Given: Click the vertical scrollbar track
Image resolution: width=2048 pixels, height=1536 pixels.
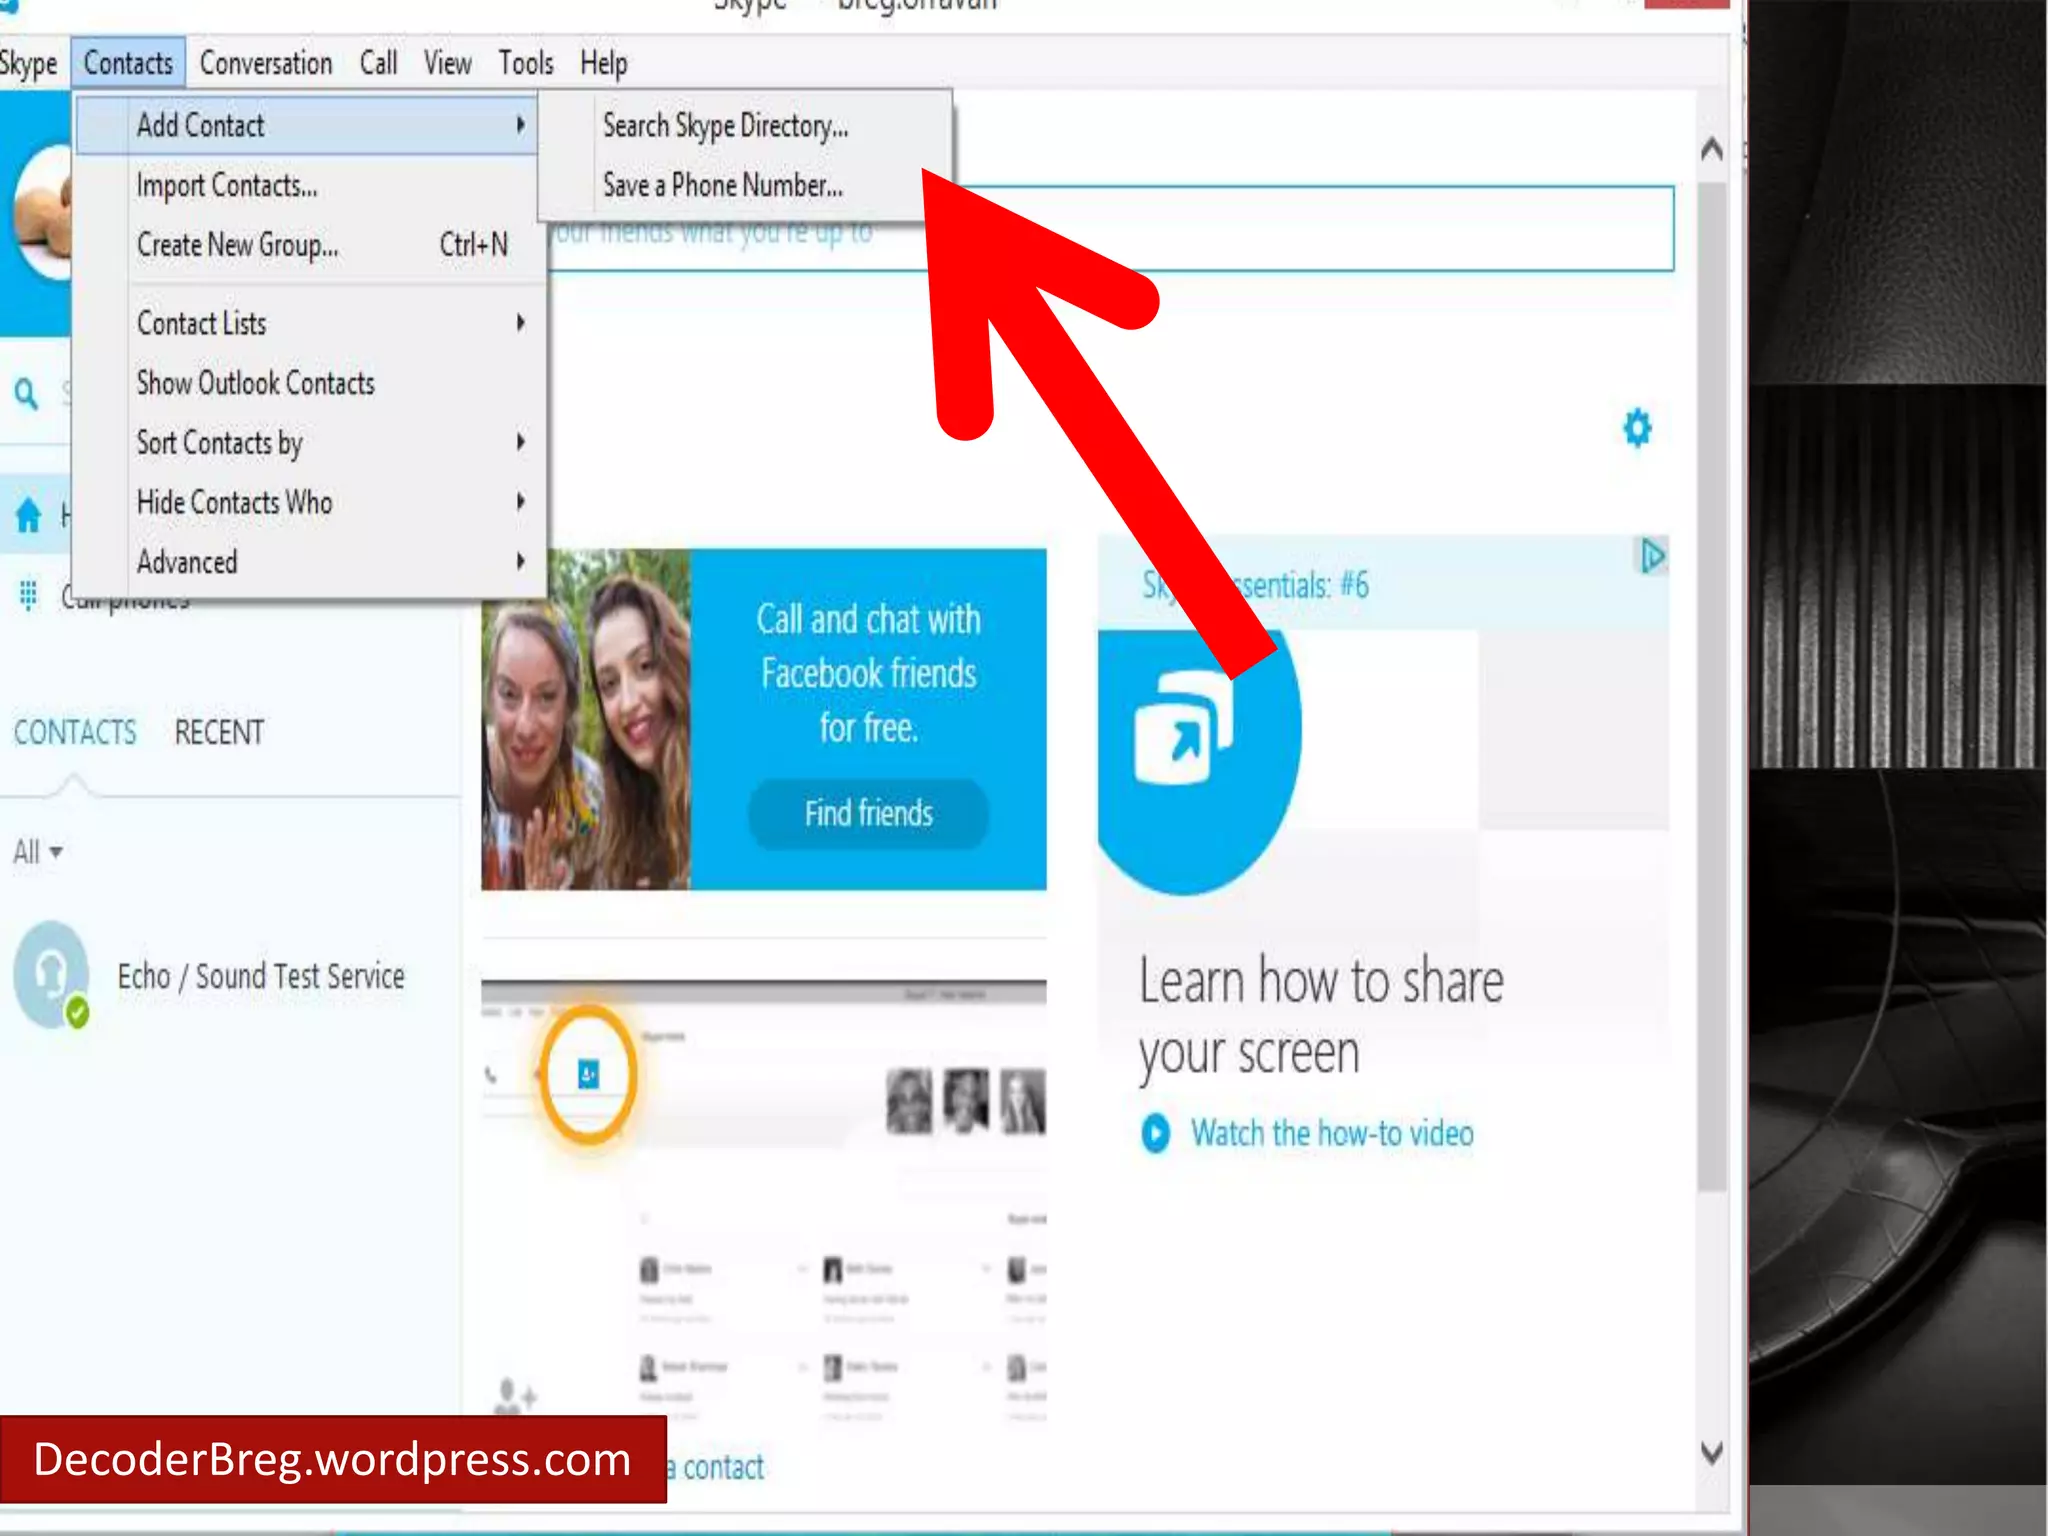Looking at the screenshot, I should point(1712,686).
